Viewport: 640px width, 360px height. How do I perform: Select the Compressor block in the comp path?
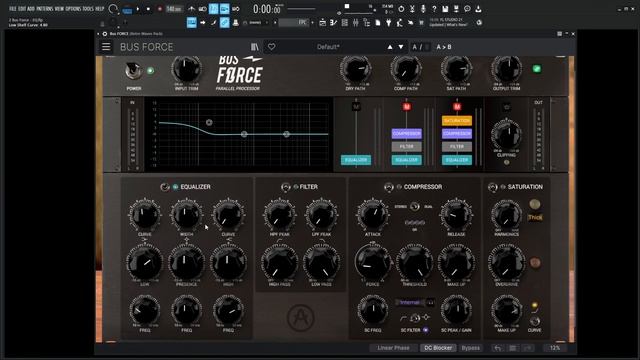click(x=407, y=133)
